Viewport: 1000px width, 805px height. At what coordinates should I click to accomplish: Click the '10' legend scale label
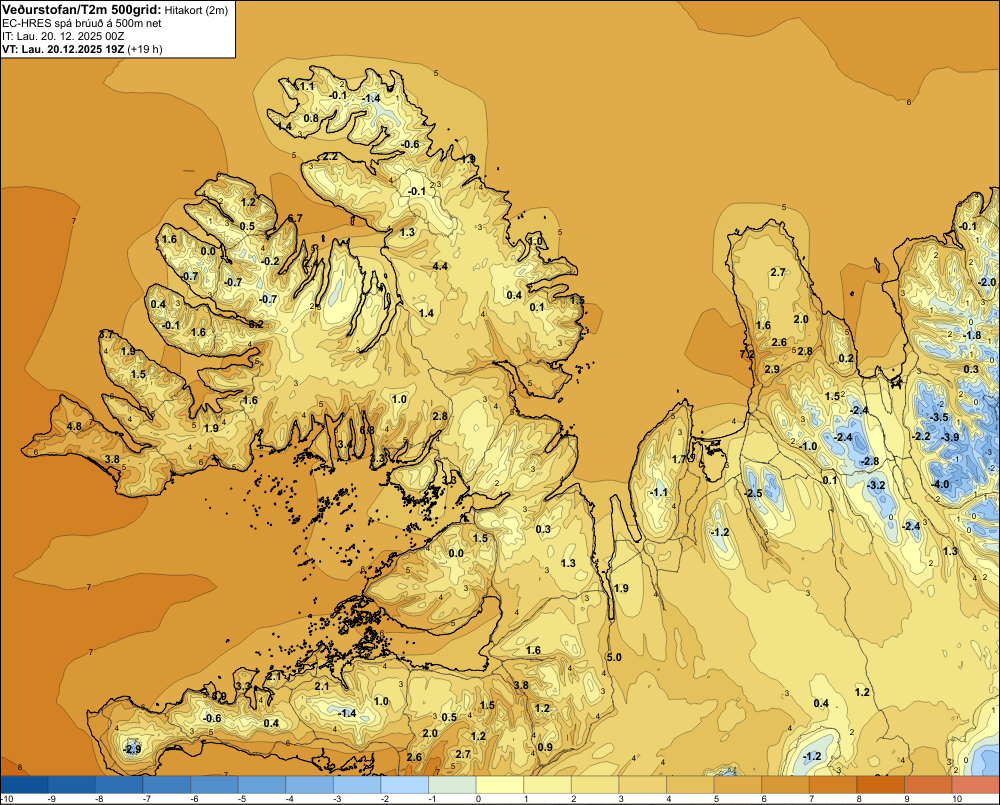point(957,799)
